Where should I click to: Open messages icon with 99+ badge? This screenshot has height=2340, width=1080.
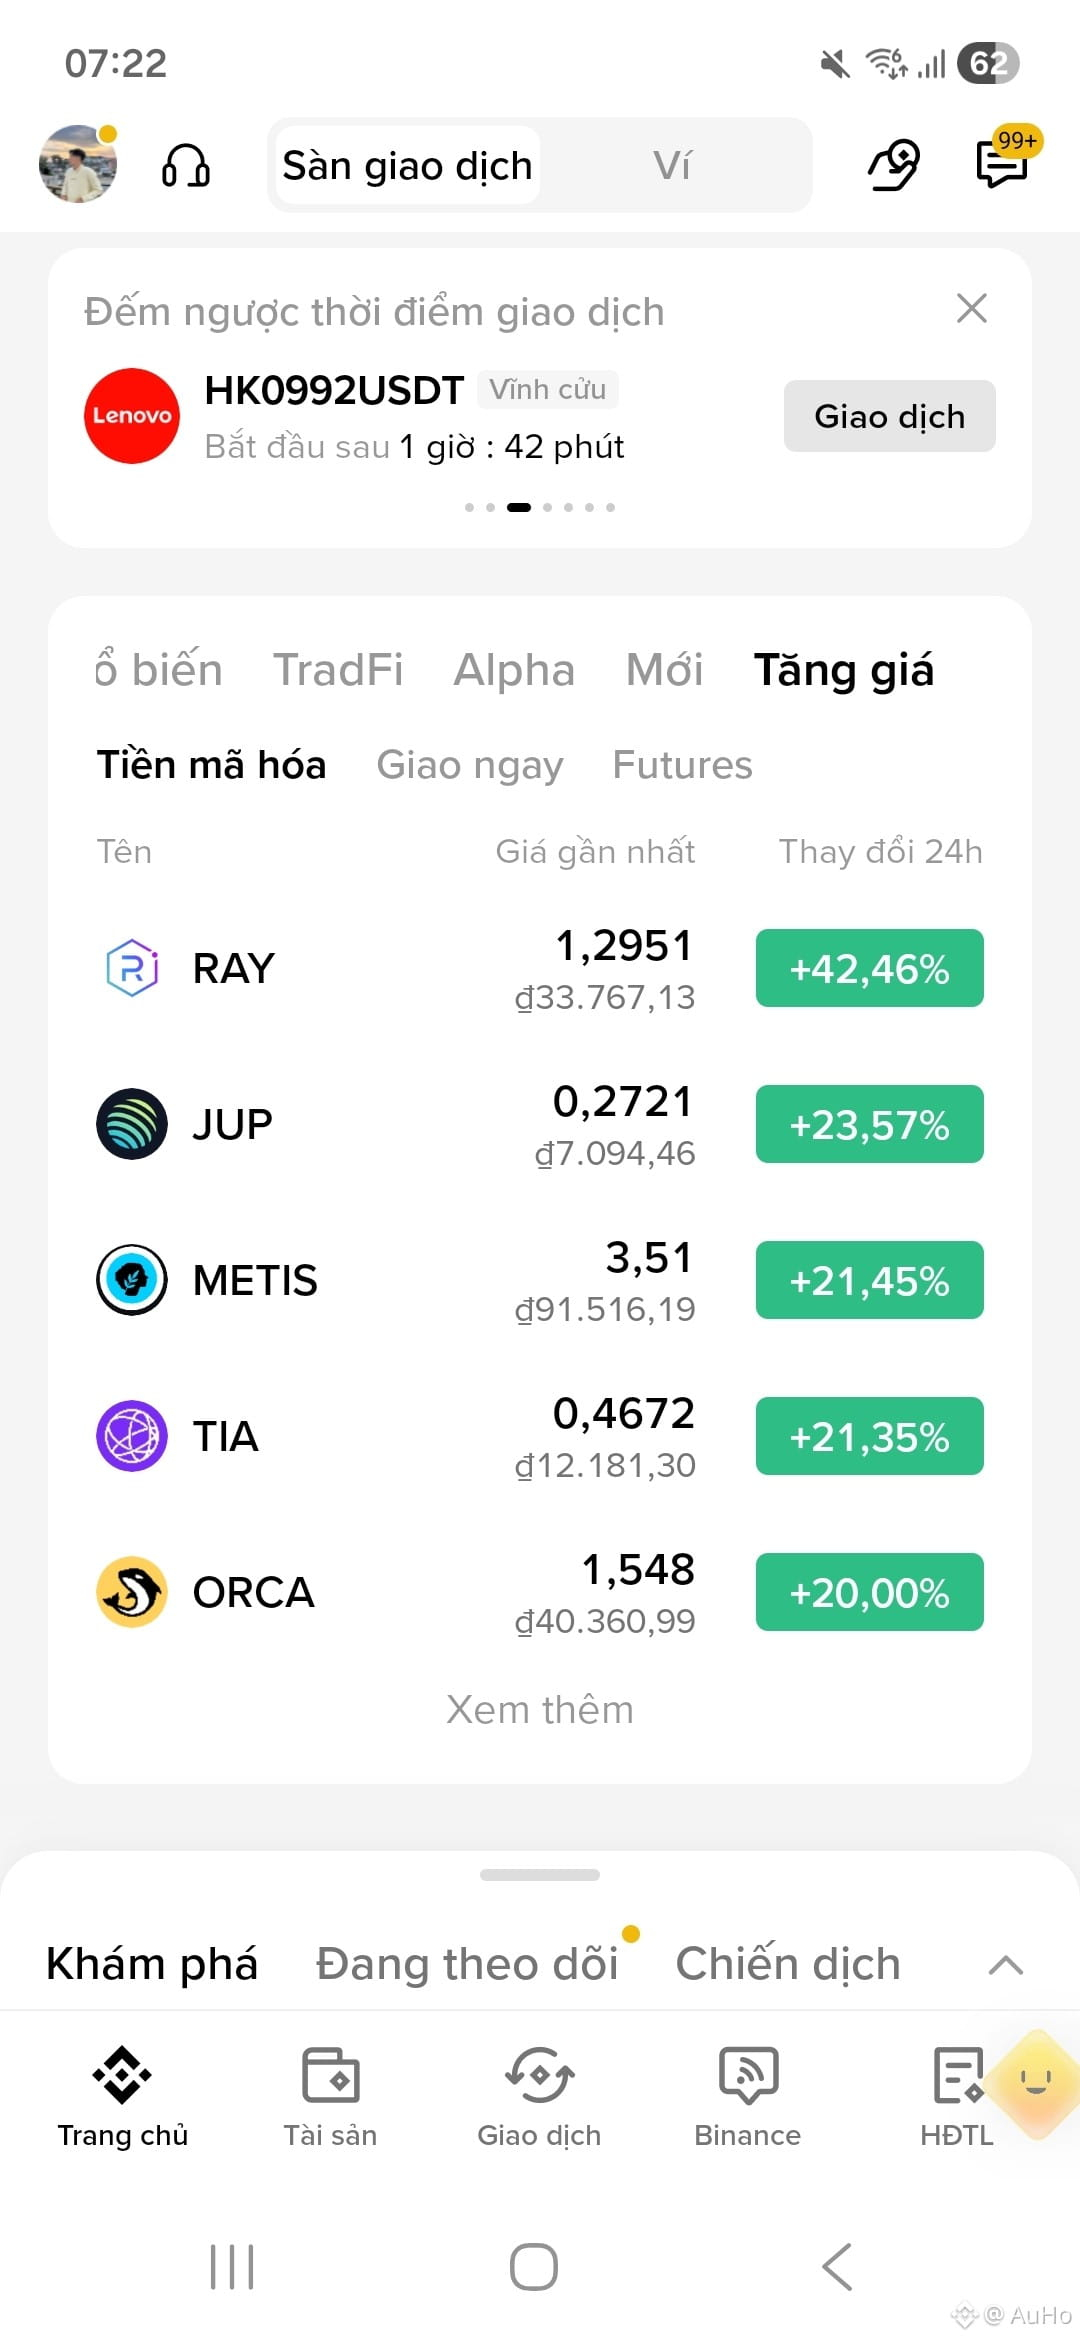(1004, 162)
